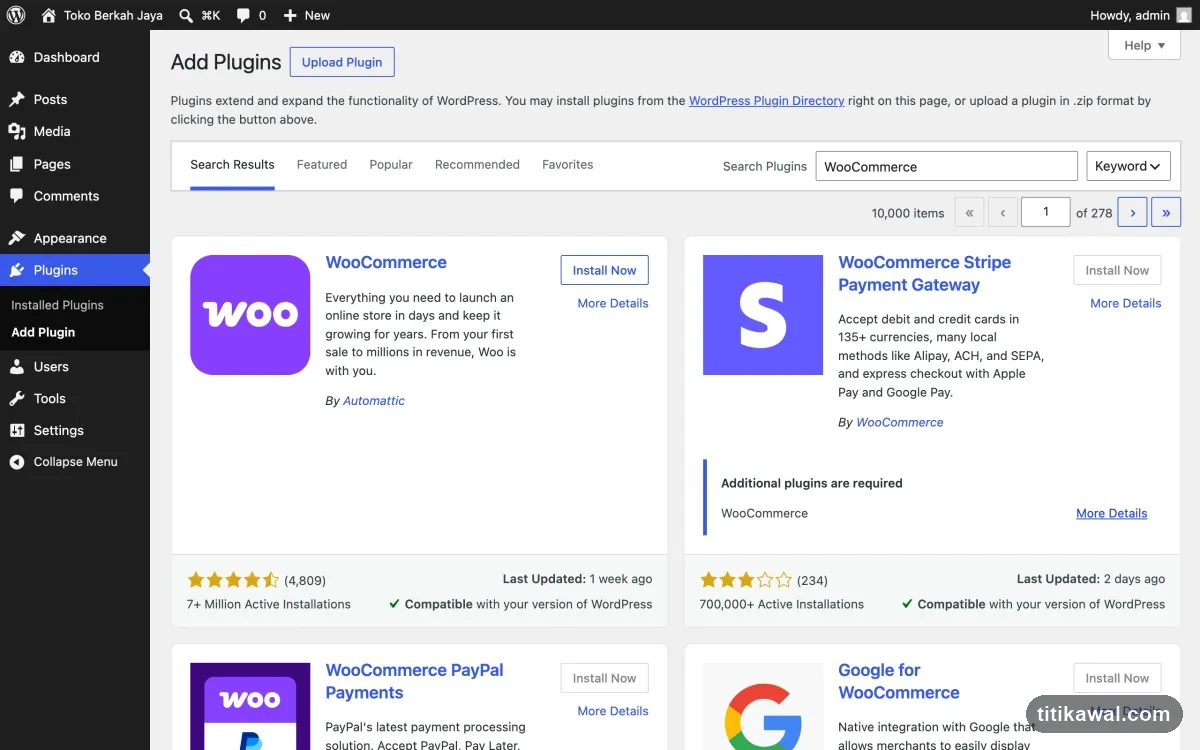
Task: Open More Details for required WooCommerce plugin
Action: click(1111, 513)
